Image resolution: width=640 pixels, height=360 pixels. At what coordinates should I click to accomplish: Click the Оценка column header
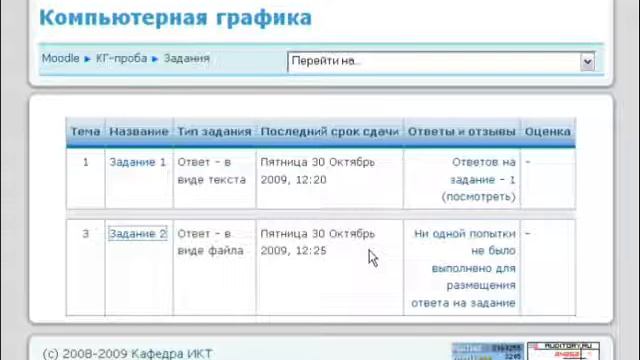tap(548, 132)
